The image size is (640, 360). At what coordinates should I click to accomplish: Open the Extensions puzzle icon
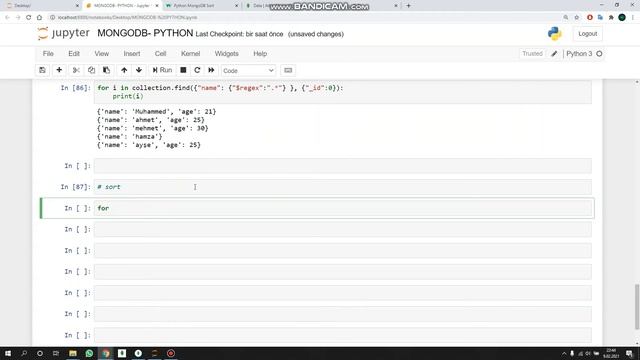(x=611, y=18)
